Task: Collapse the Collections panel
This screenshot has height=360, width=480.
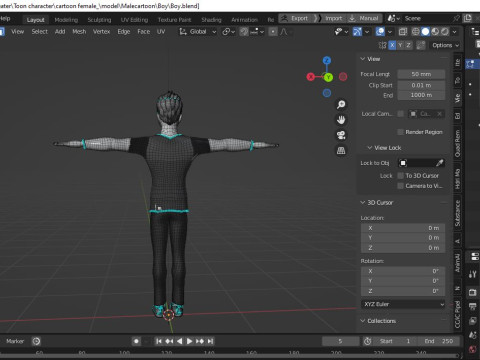Action: coord(363,321)
